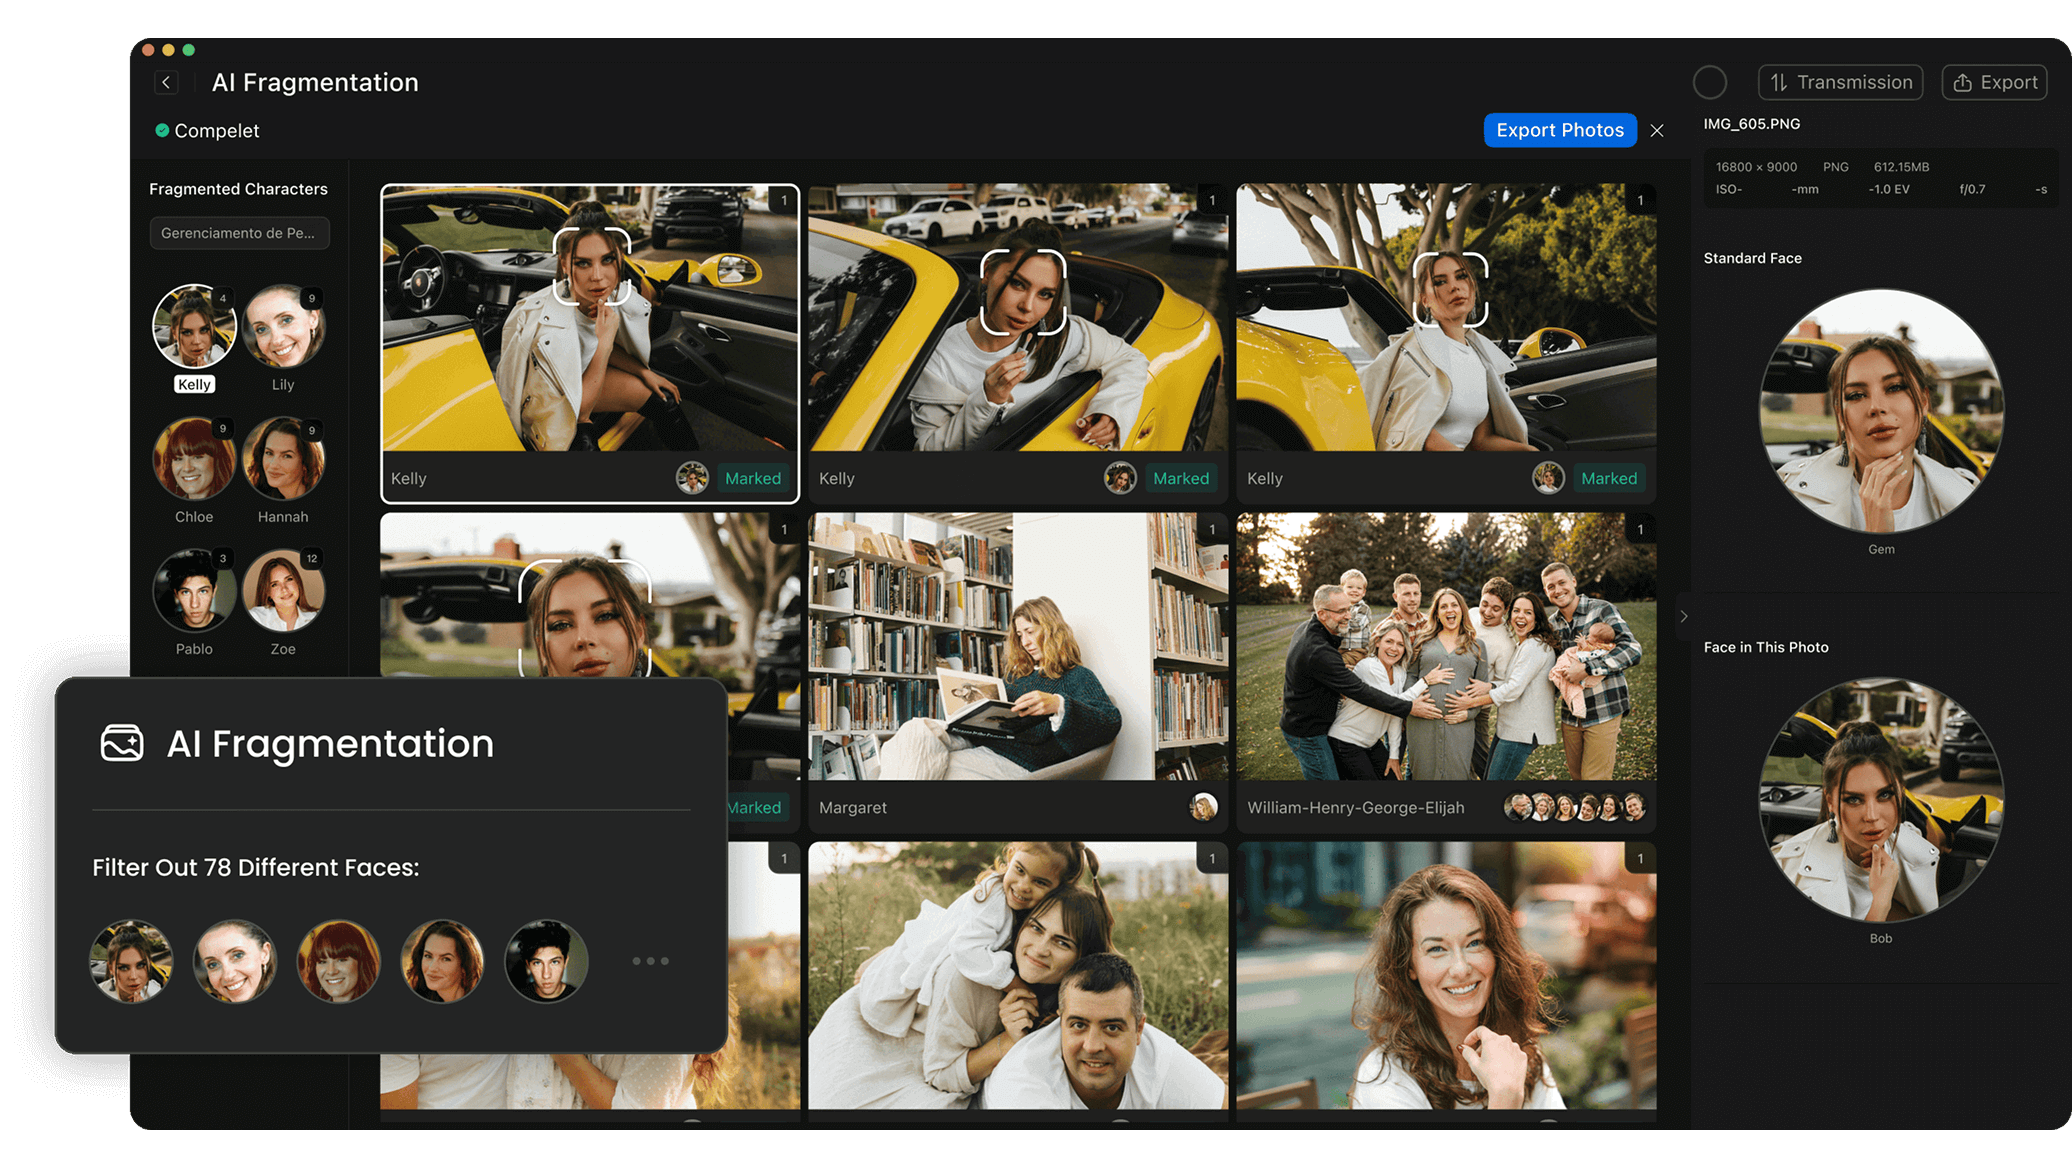The width and height of the screenshot is (2072, 1166).
Task: Click IMG_605.PNG file name
Action: [x=1751, y=124]
